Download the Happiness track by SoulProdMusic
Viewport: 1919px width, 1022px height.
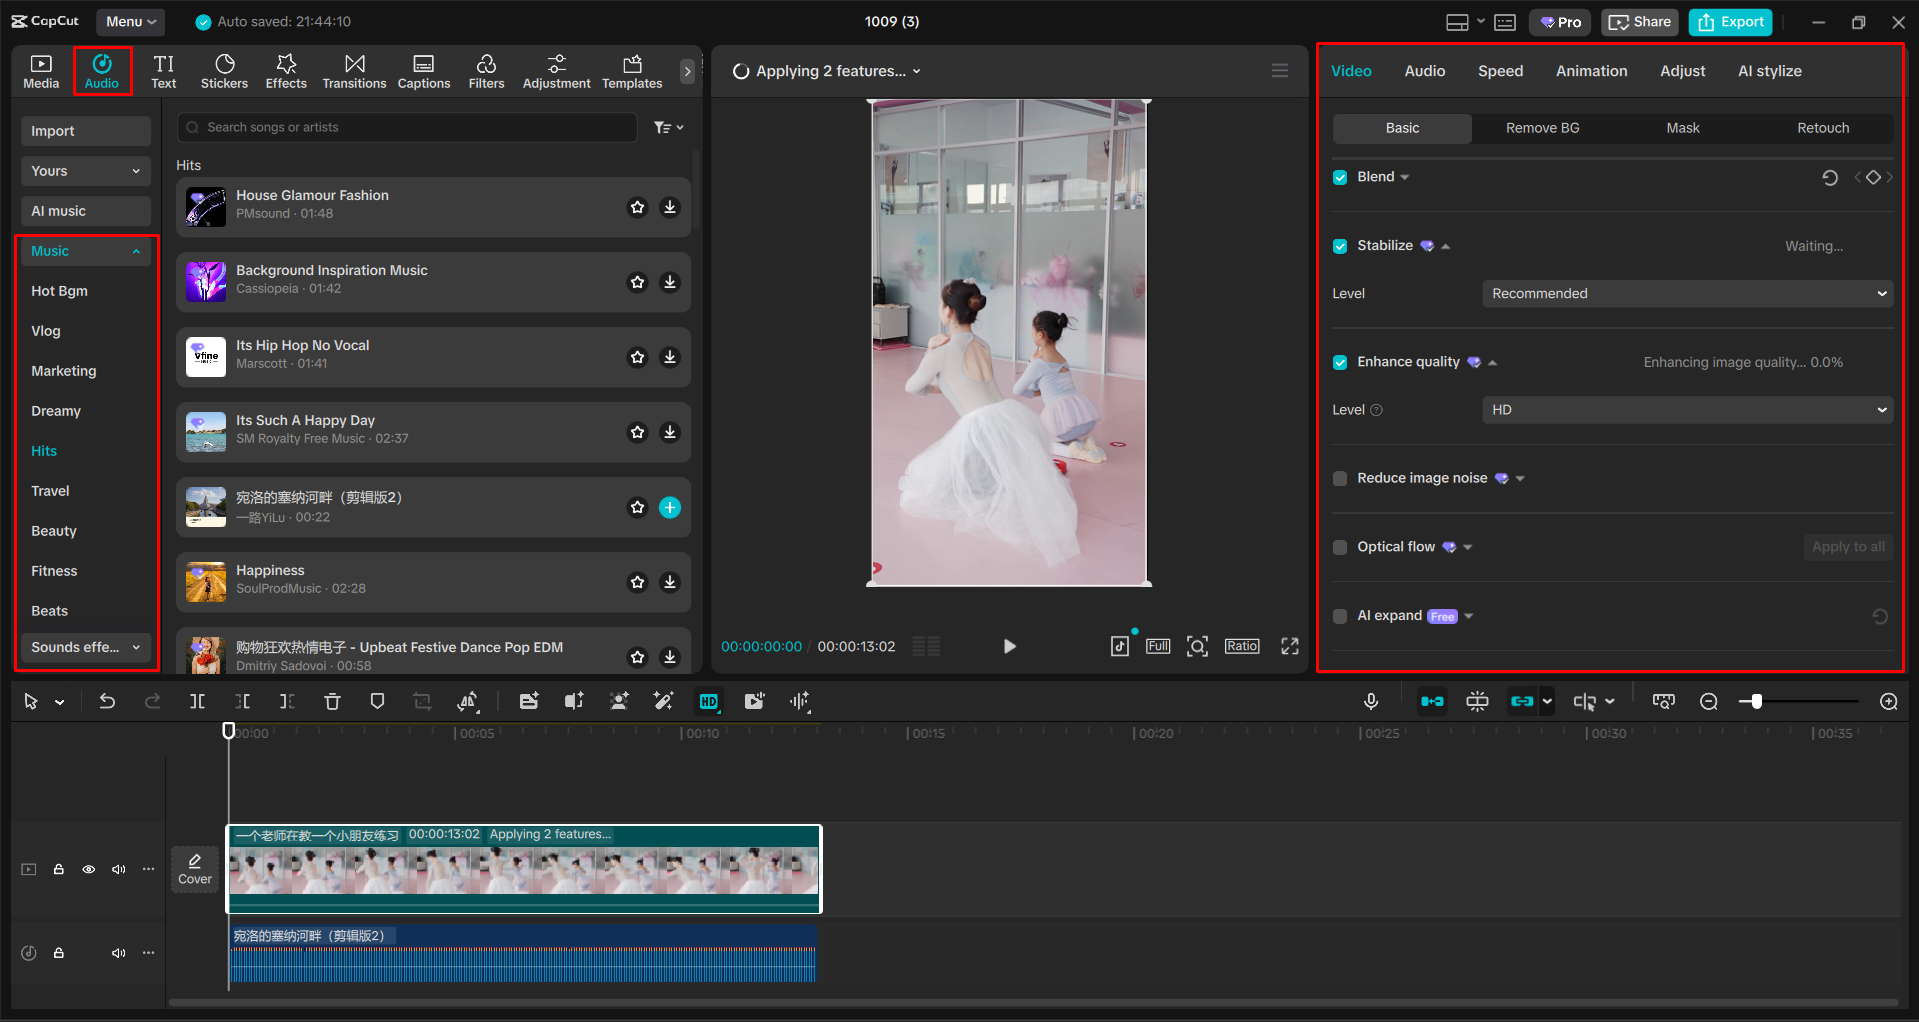coord(670,582)
